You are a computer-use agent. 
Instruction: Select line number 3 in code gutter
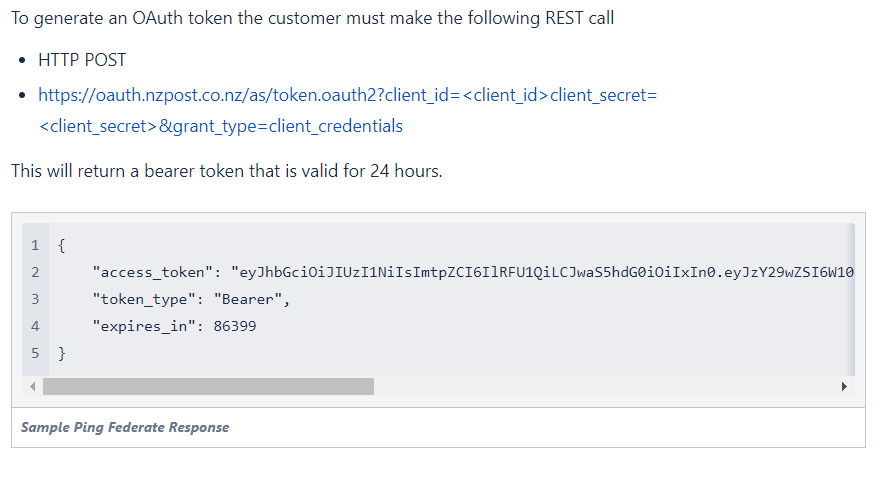[35, 299]
